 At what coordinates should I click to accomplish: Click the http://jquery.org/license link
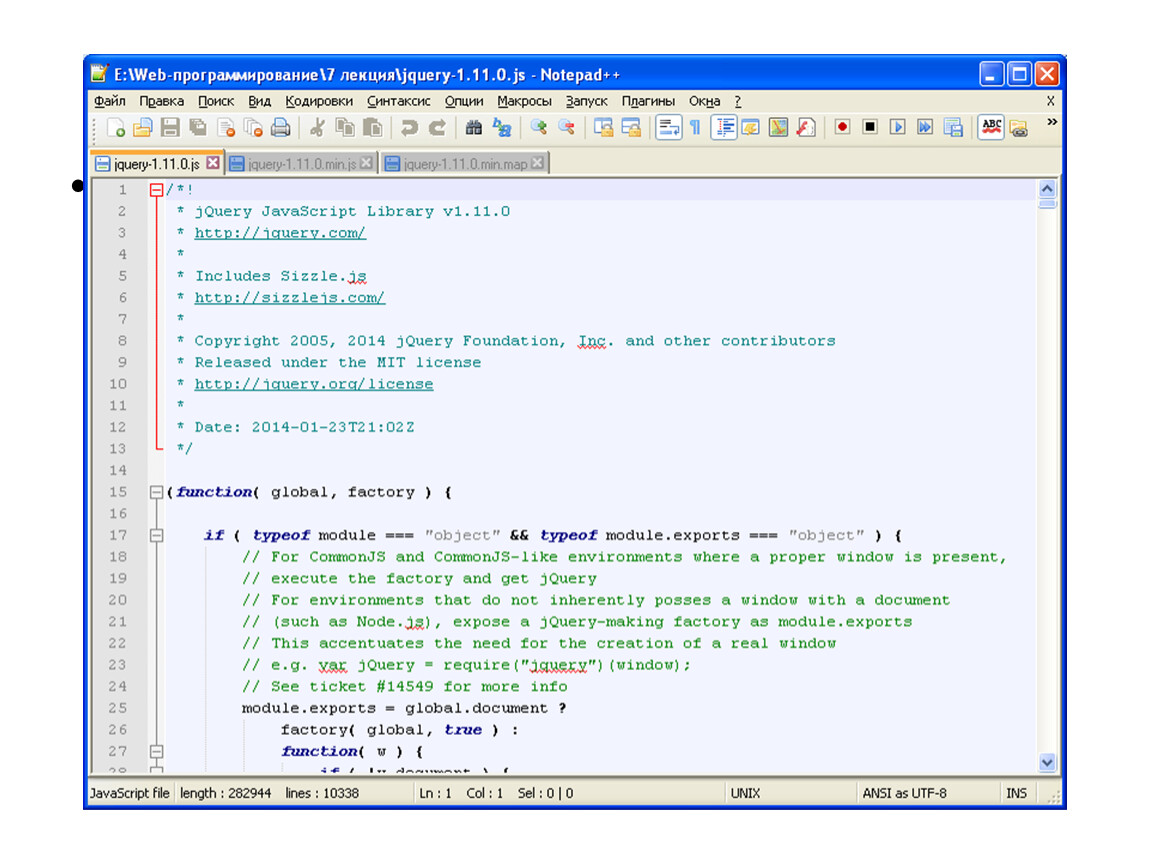314,384
